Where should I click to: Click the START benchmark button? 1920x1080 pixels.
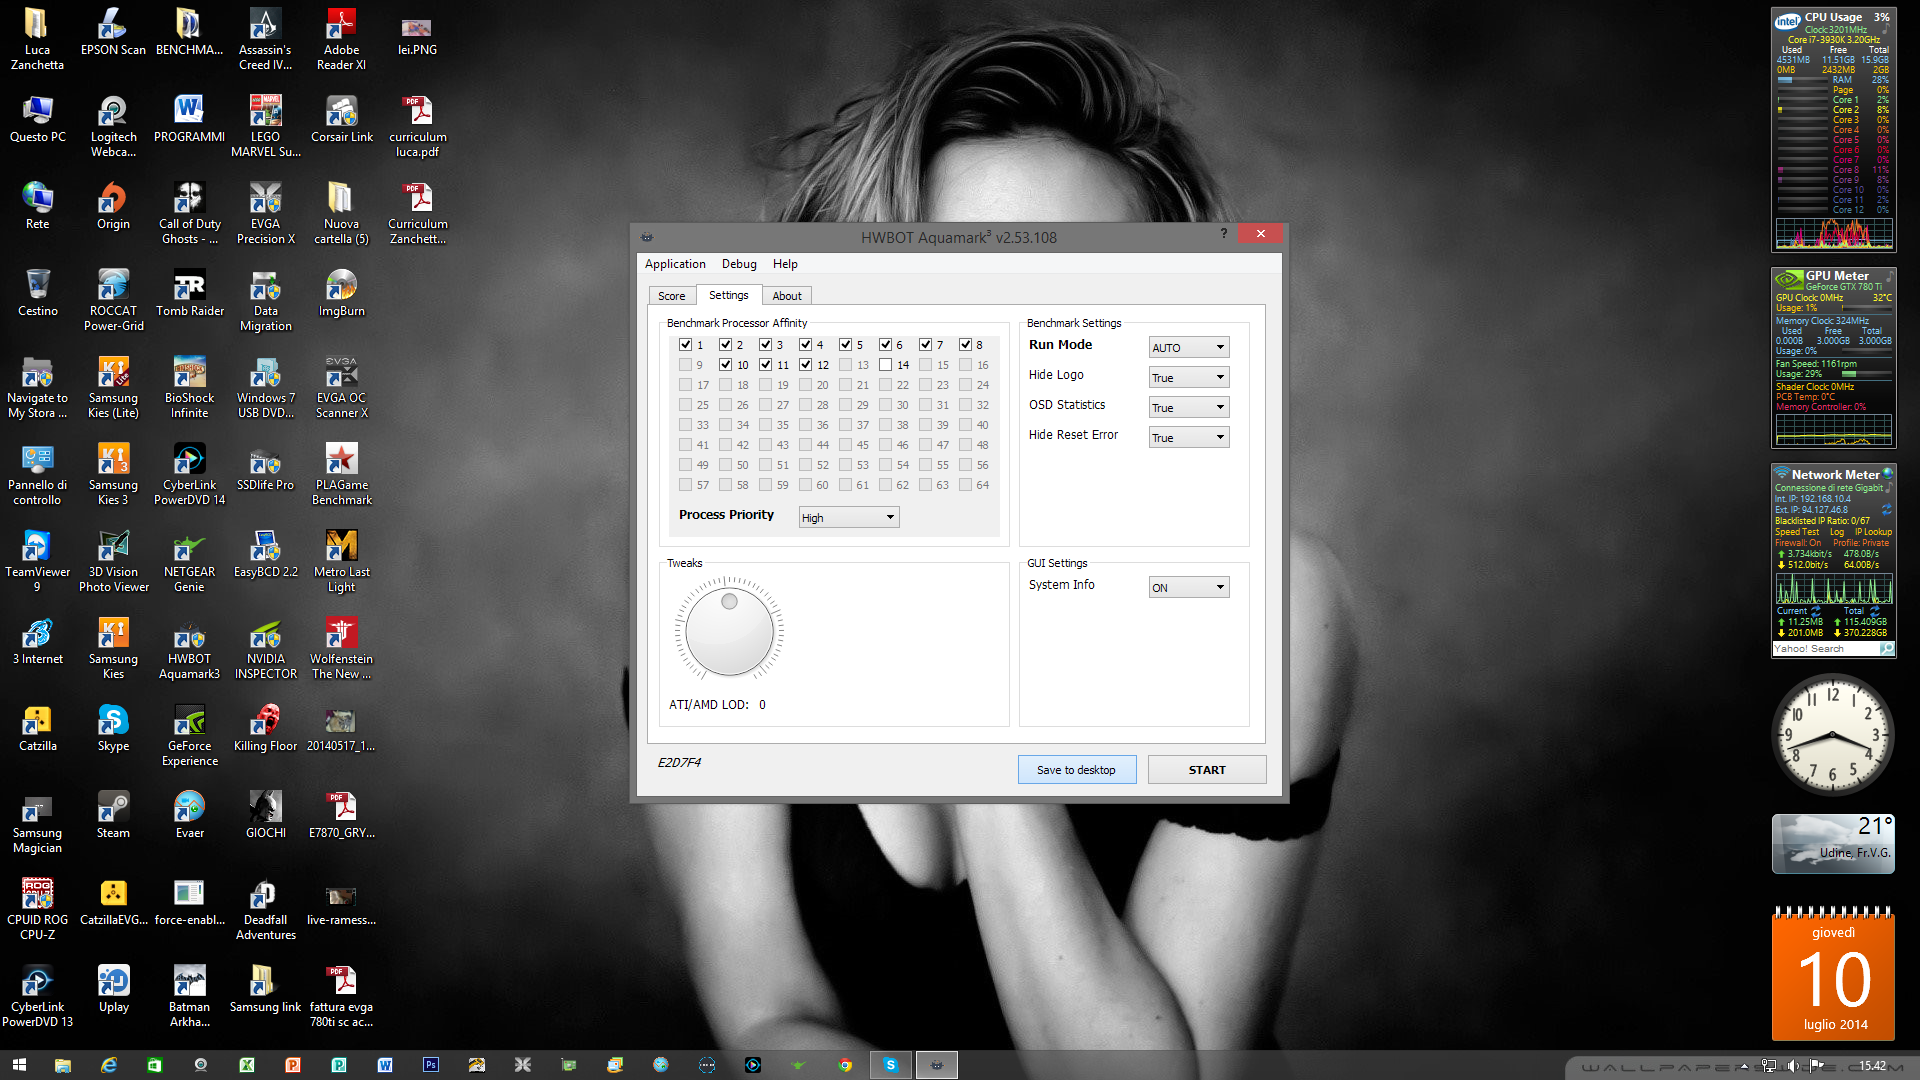pyautogui.click(x=1207, y=770)
